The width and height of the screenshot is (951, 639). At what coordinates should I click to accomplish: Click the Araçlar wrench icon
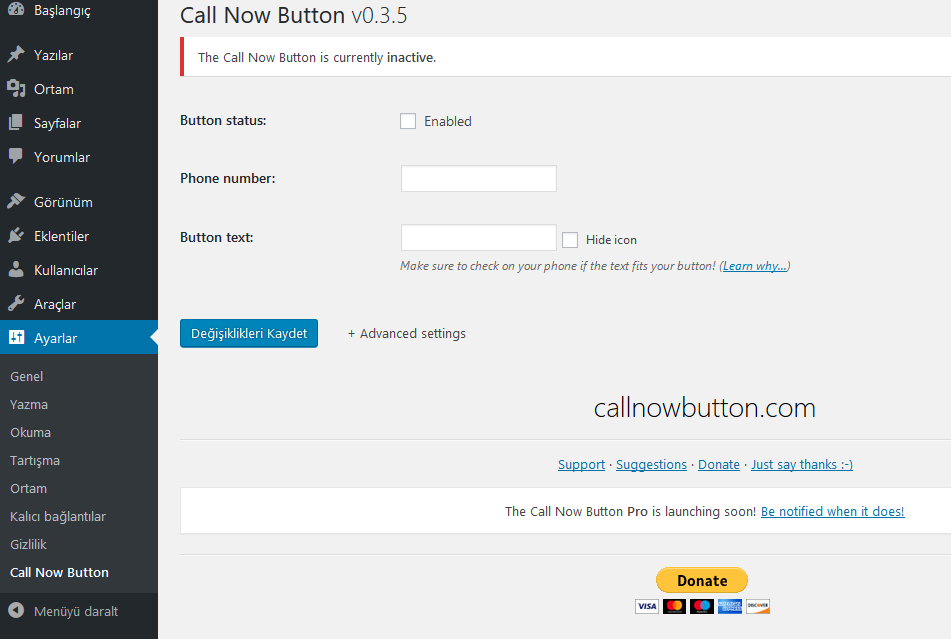pyautogui.click(x=16, y=303)
